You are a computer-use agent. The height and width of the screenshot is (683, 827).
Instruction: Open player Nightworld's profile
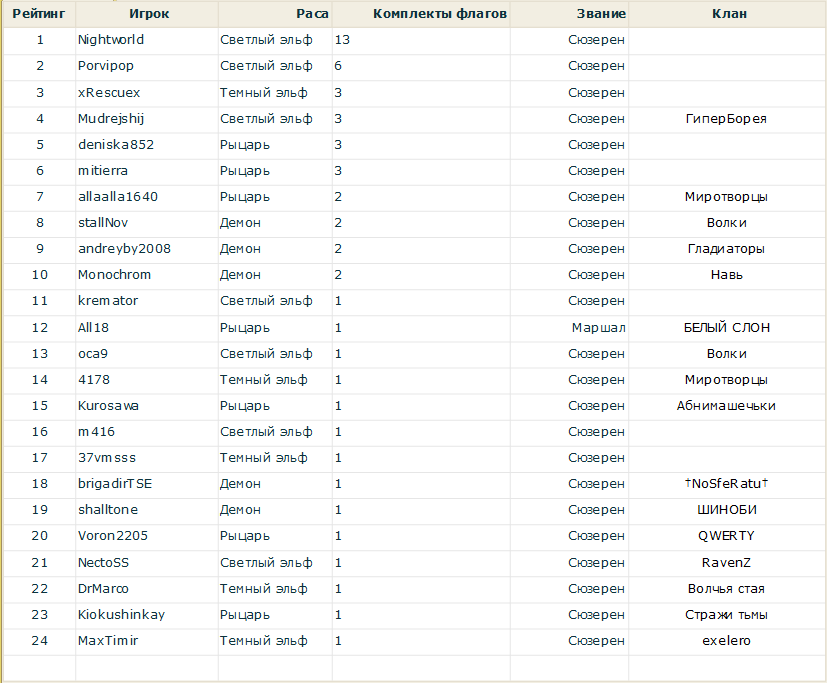tap(111, 40)
